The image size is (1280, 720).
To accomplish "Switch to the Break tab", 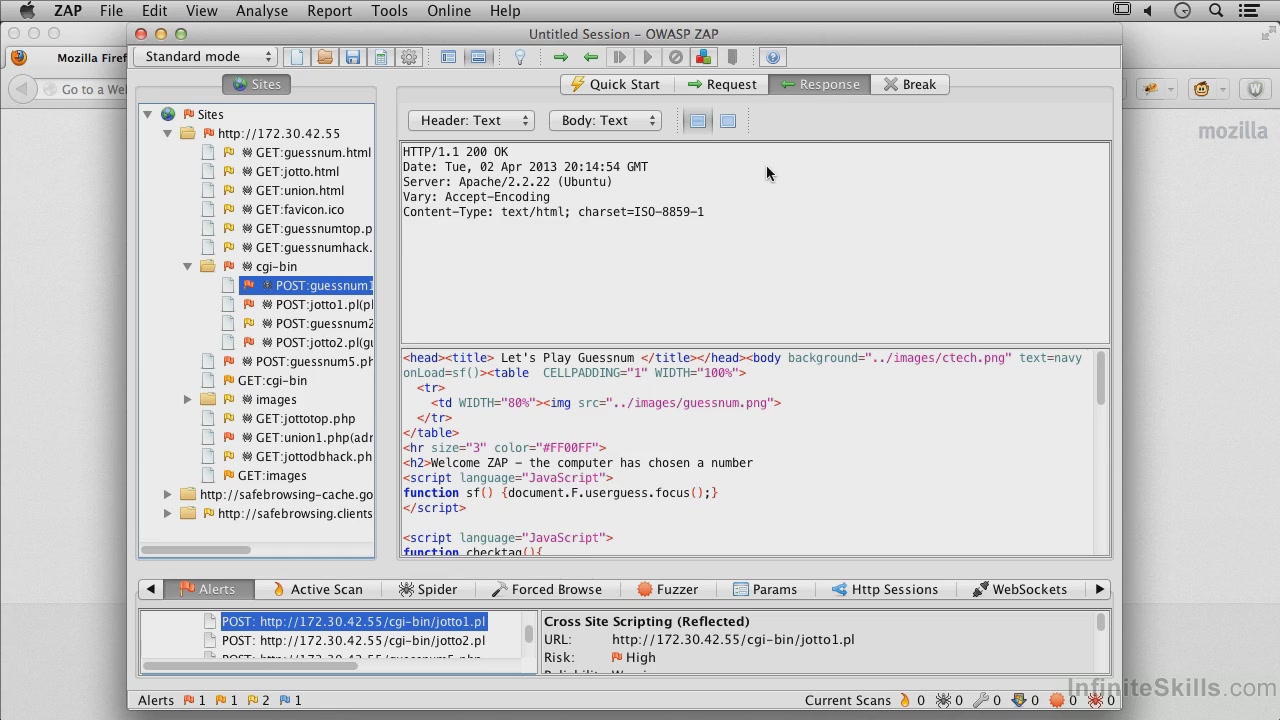I will [909, 85].
